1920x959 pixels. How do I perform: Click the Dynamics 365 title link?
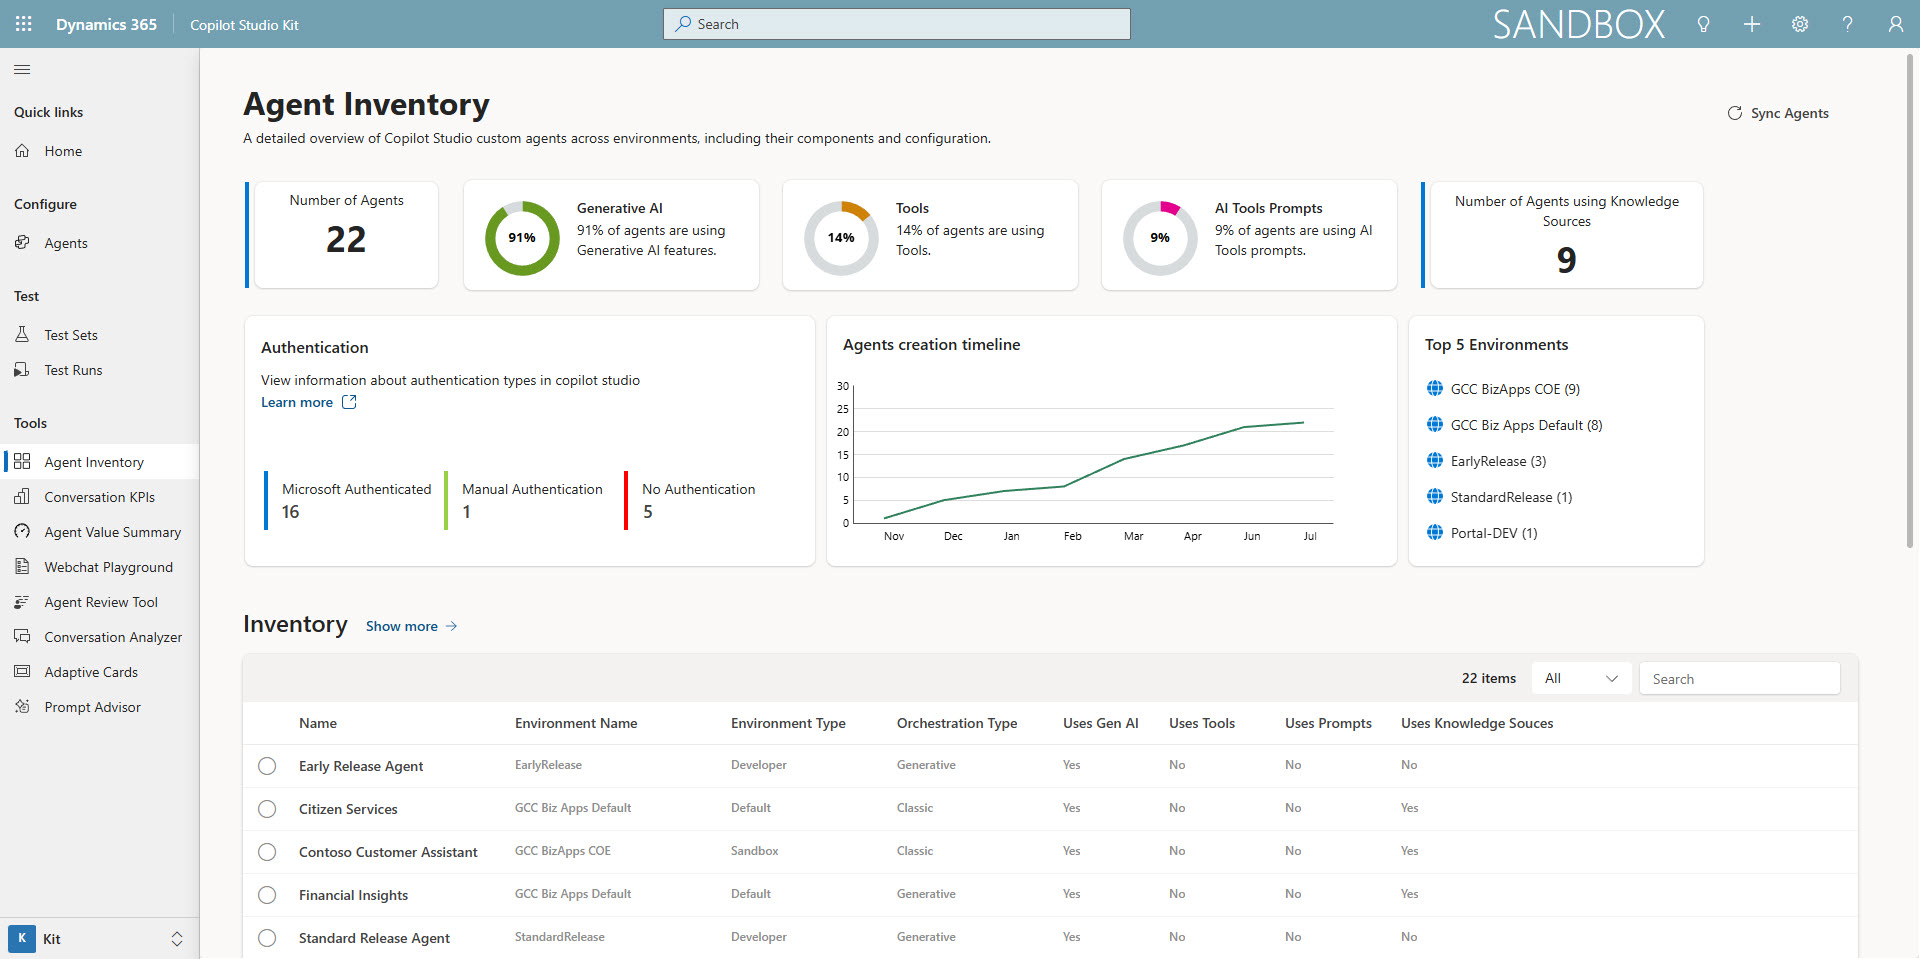106,24
